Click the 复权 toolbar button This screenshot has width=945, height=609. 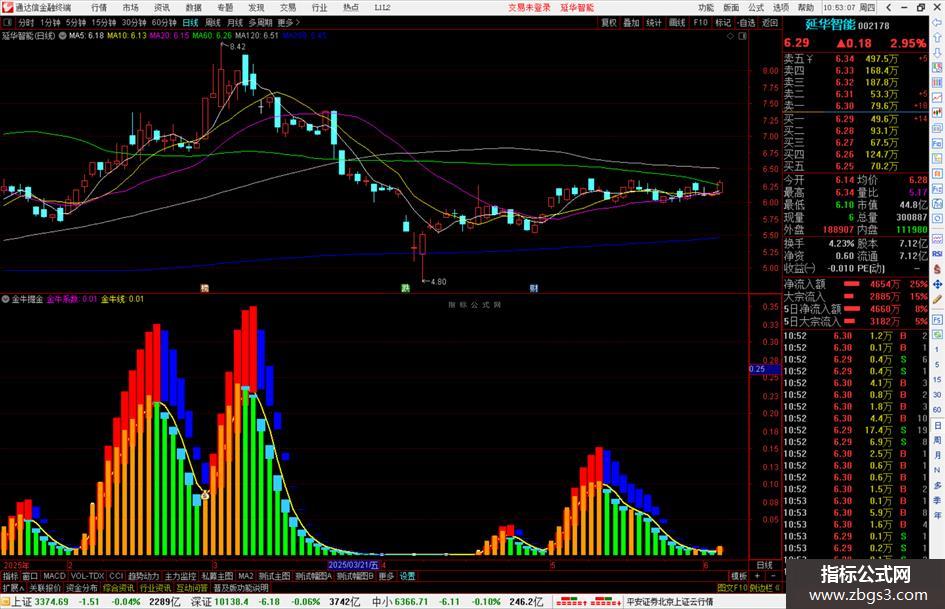(x=609, y=23)
